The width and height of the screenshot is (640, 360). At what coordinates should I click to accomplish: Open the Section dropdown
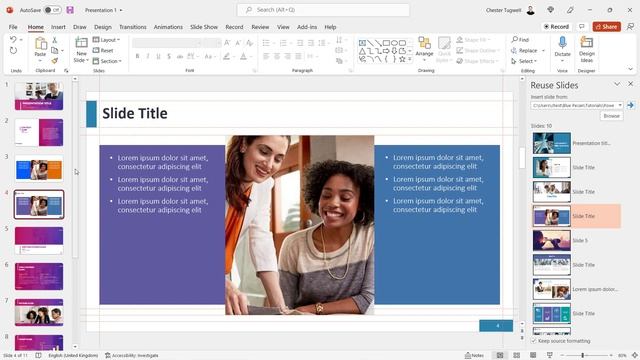[x=107, y=61]
